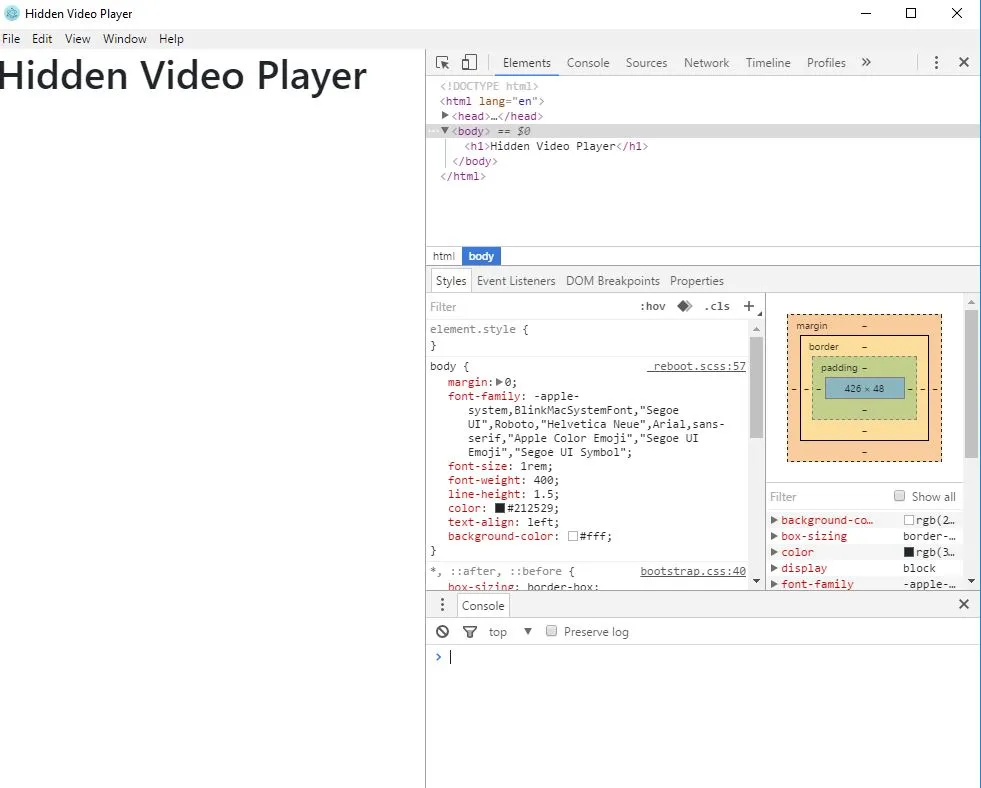This screenshot has width=981, height=788.
Task: Click computed background-color rgb swatch
Action: pos(908,520)
